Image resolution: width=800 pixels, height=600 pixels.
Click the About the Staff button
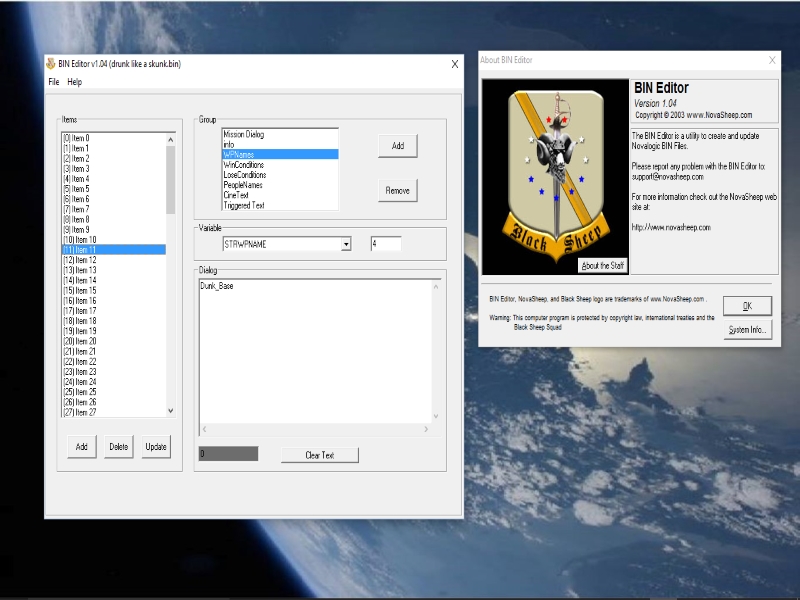point(603,265)
